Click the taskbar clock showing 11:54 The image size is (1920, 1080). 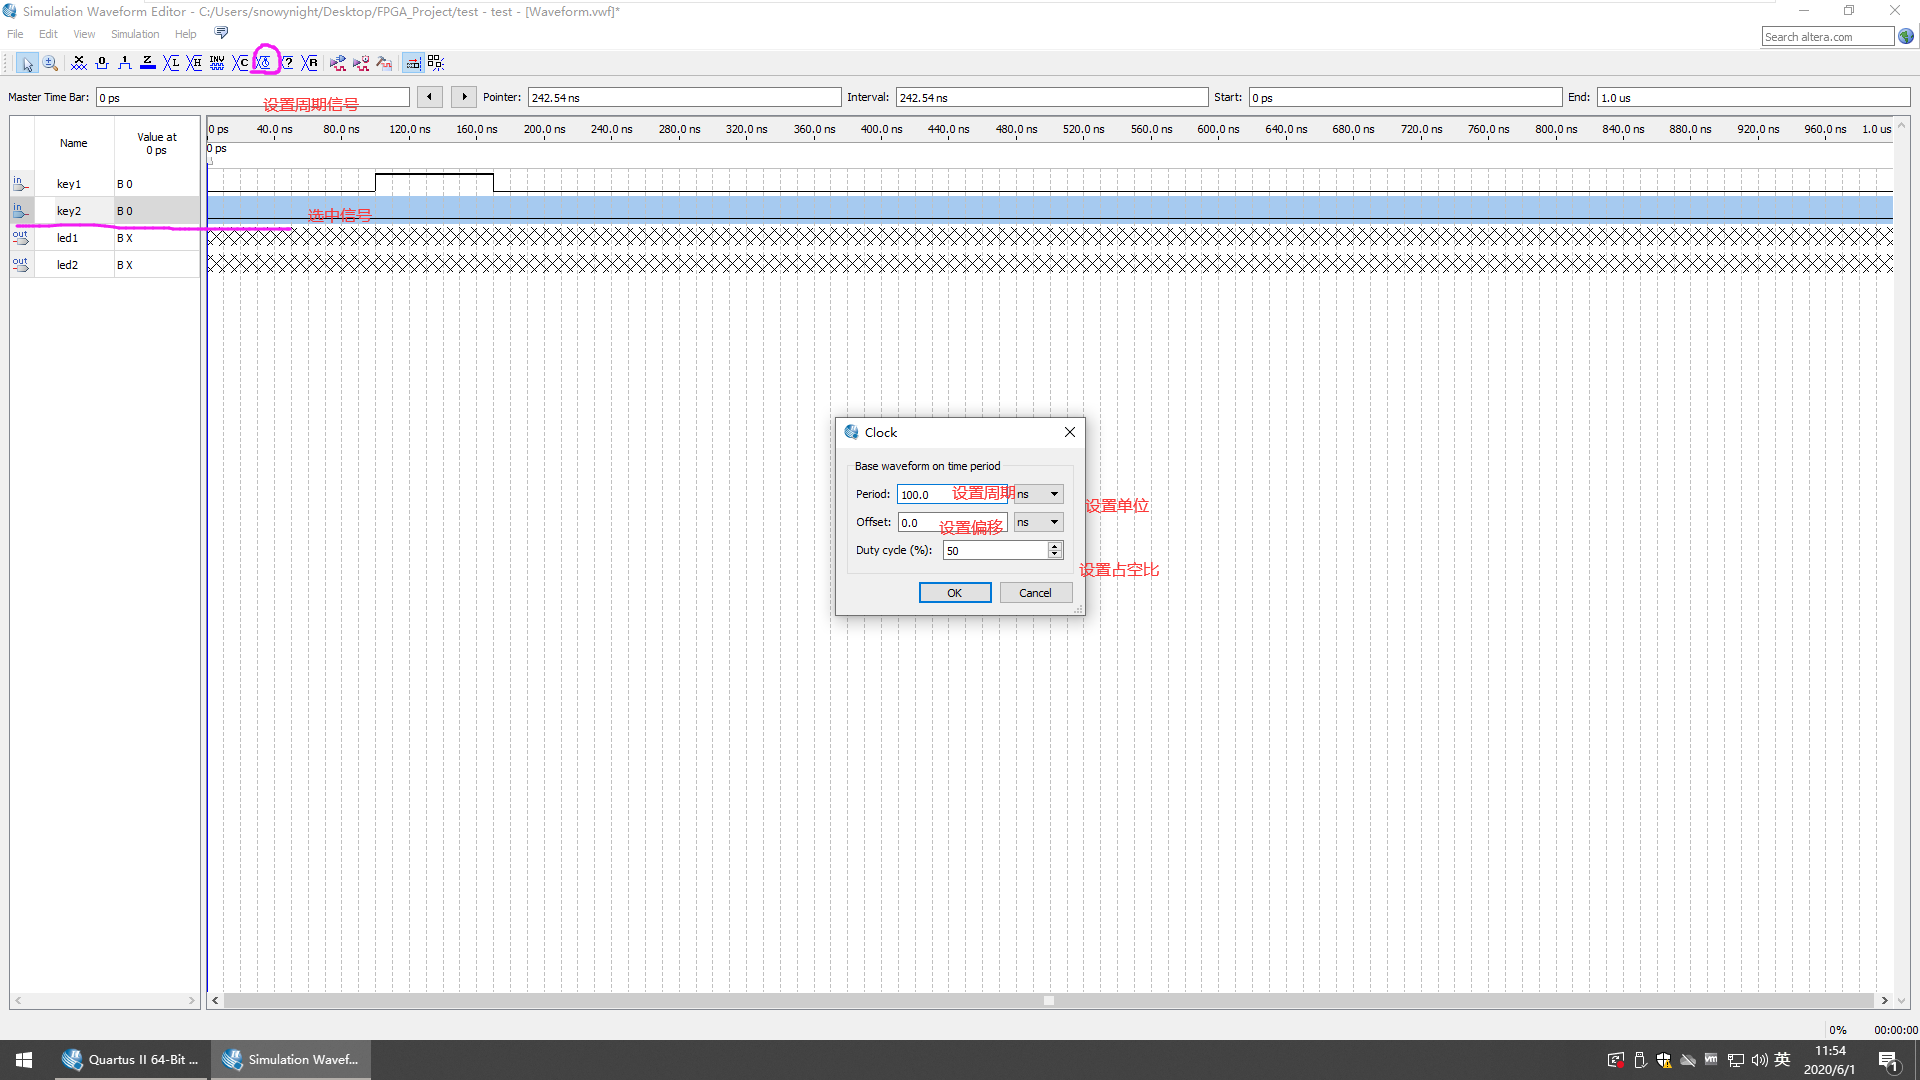point(1830,1060)
